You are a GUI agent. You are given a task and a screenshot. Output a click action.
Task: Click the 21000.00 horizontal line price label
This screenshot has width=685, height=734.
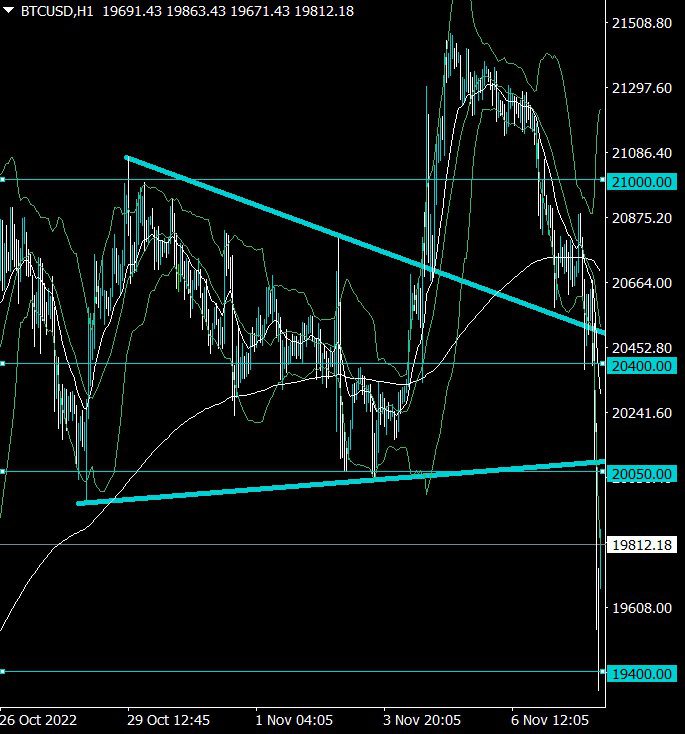(x=641, y=182)
